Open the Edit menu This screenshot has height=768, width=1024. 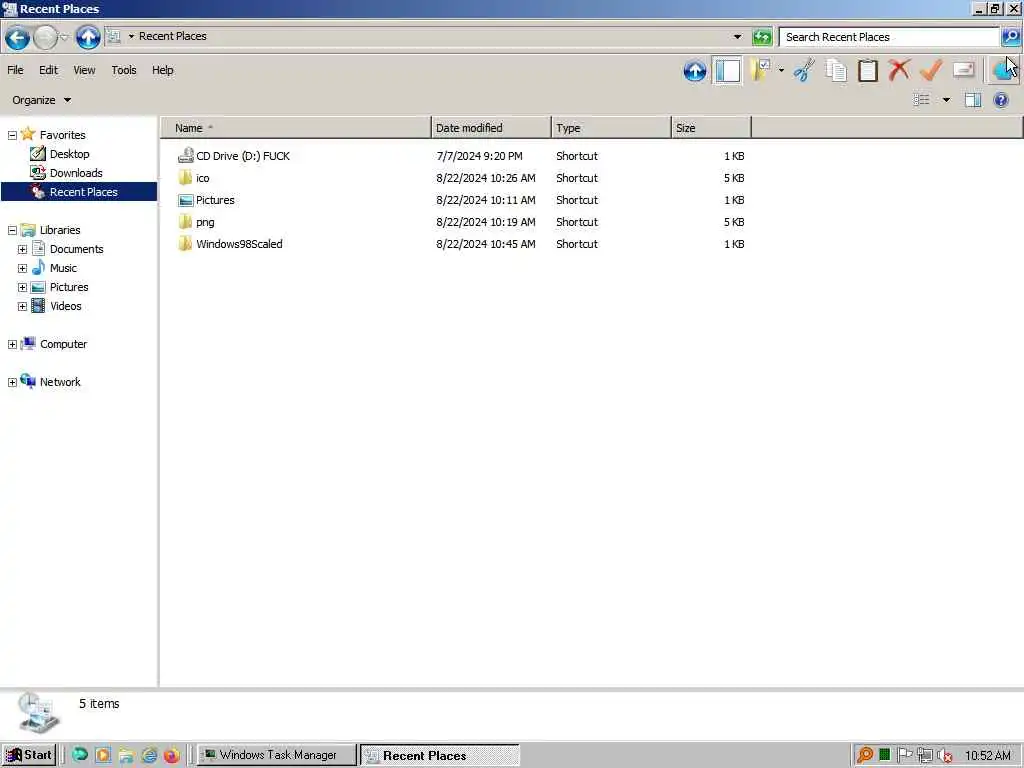[x=48, y=70]
